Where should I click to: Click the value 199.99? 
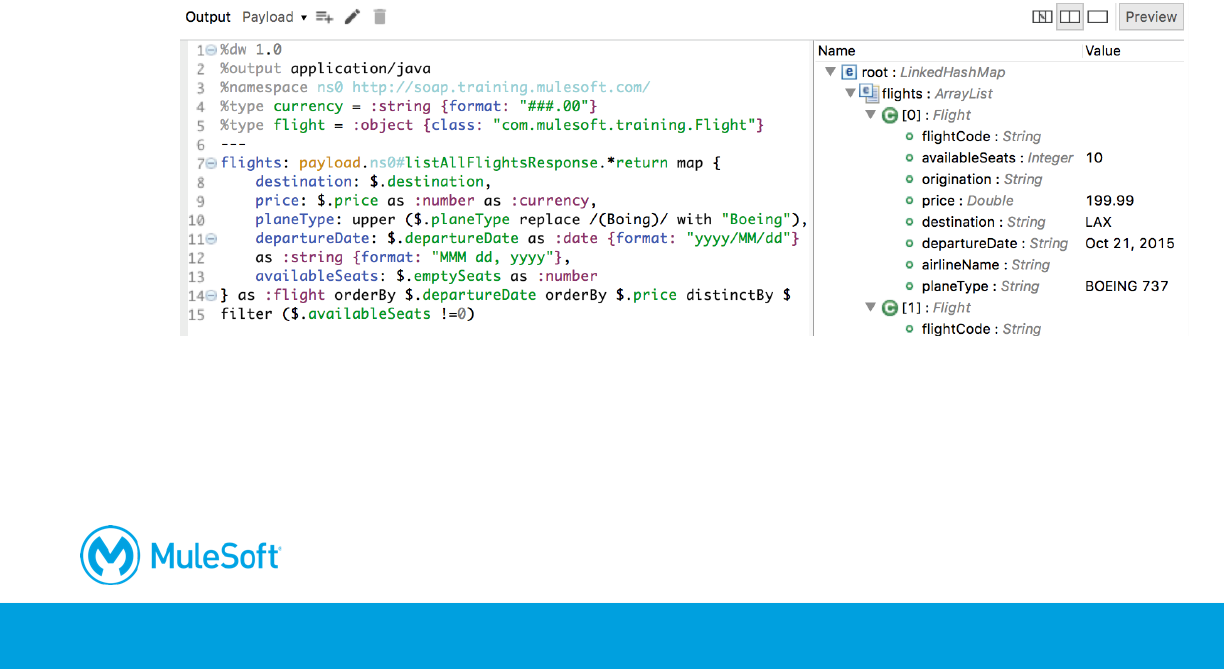click(x=1109, y=201)
